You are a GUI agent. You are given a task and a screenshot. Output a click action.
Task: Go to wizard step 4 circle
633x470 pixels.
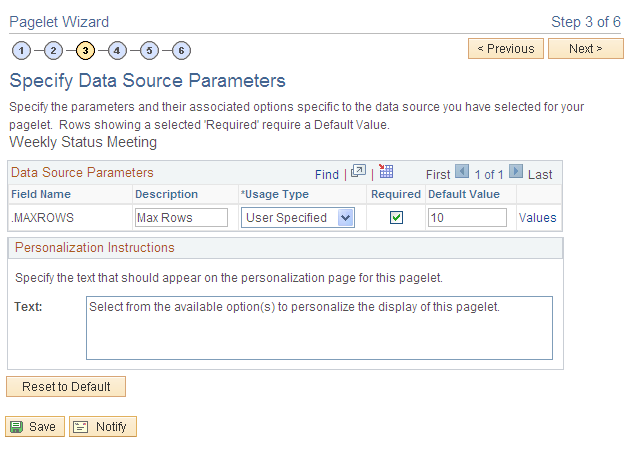point(117,50)
